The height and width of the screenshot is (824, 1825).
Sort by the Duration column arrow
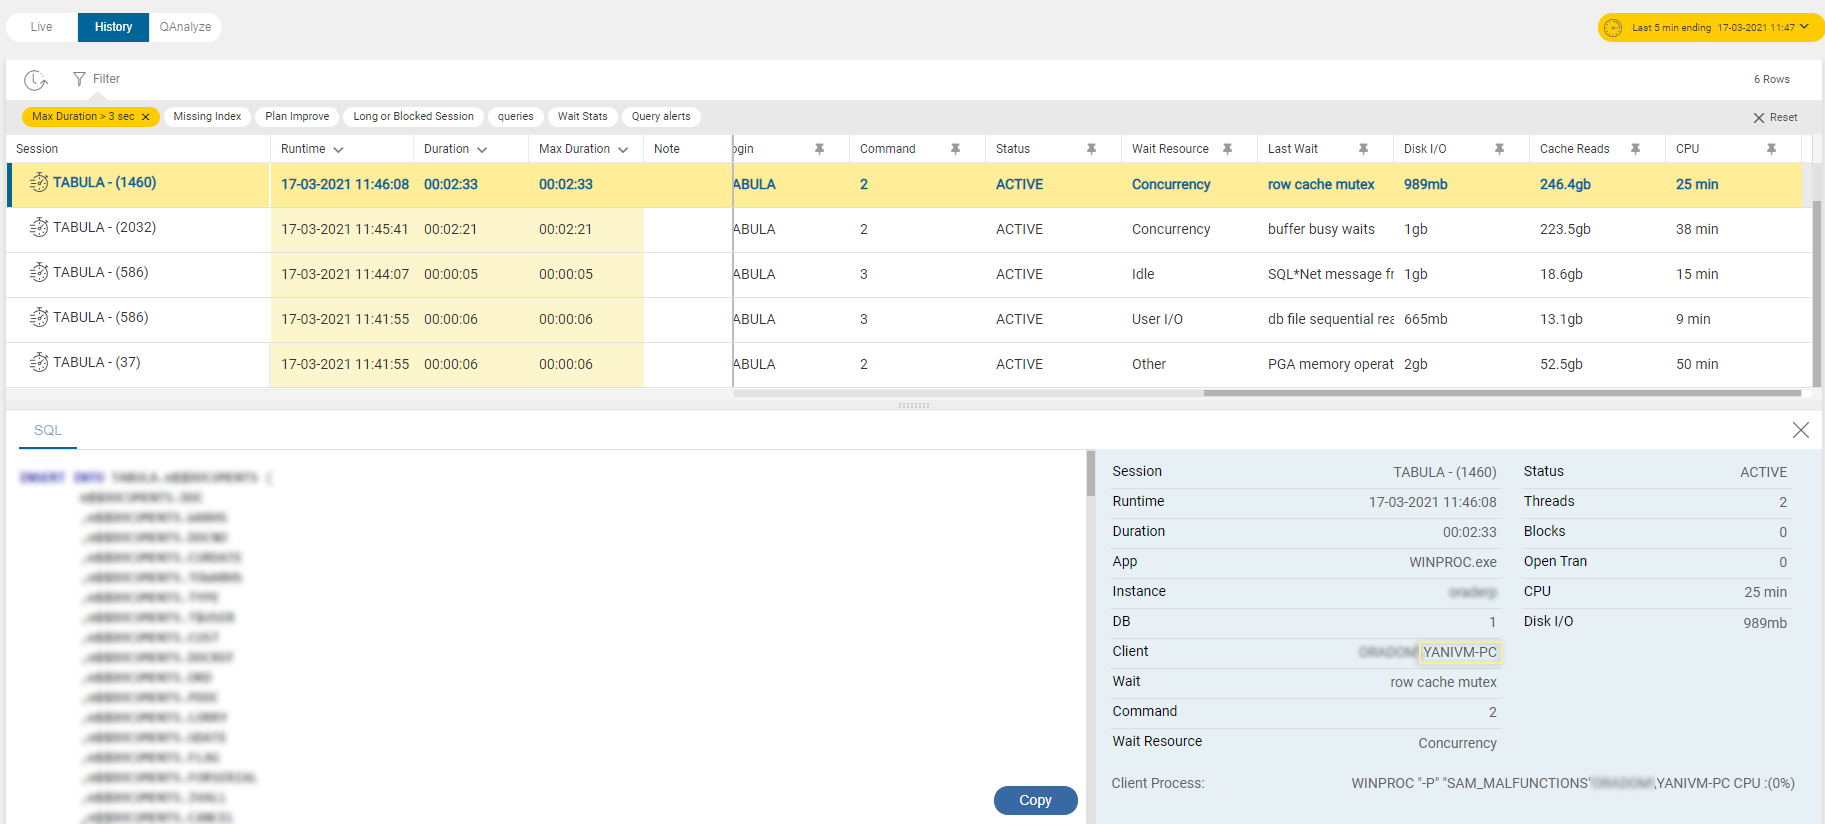[482, 150]
